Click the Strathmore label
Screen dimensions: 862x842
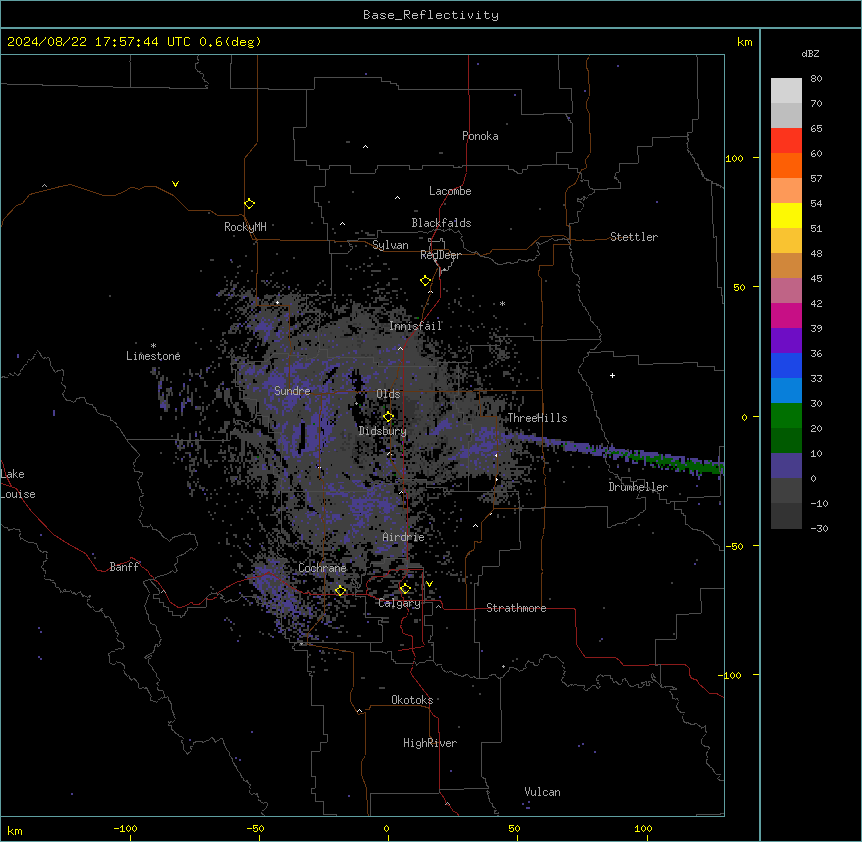516,608
